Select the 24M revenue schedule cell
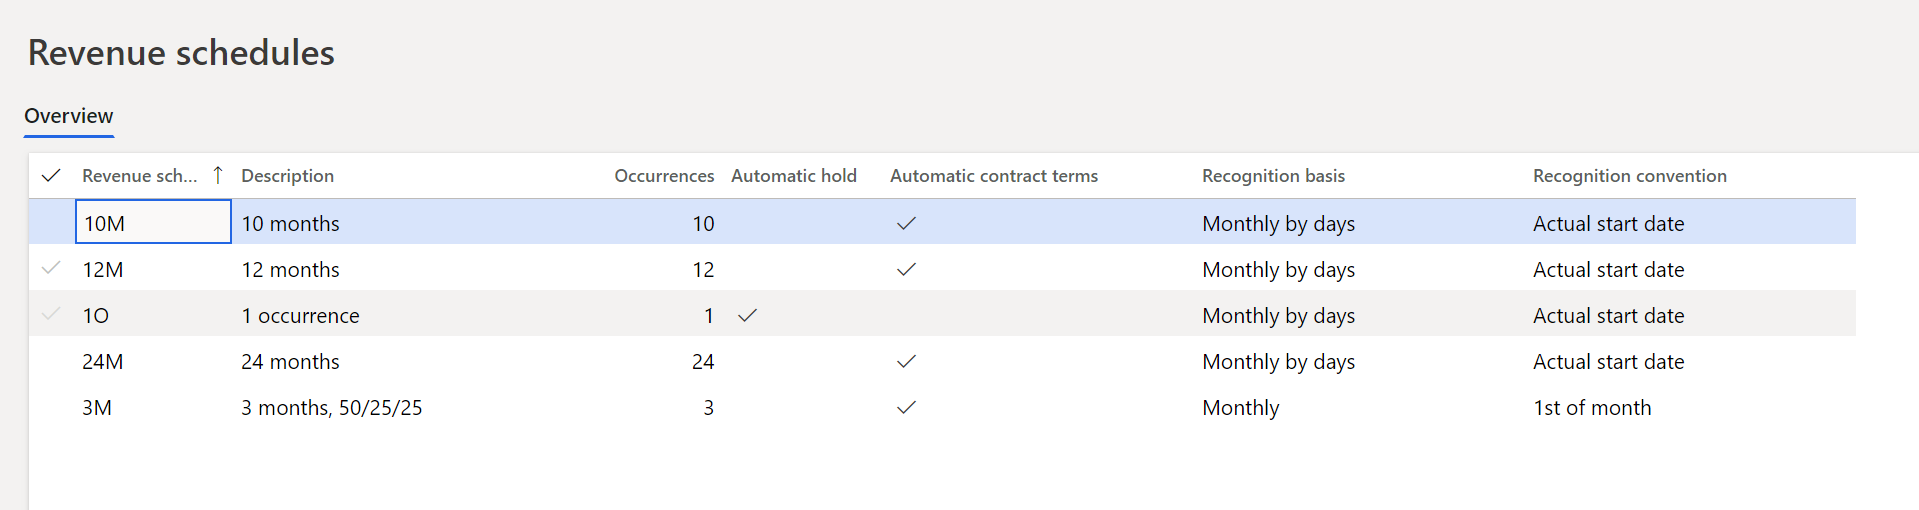Image resolution: width=1919 pixels, height=510 pixels. 103,362
